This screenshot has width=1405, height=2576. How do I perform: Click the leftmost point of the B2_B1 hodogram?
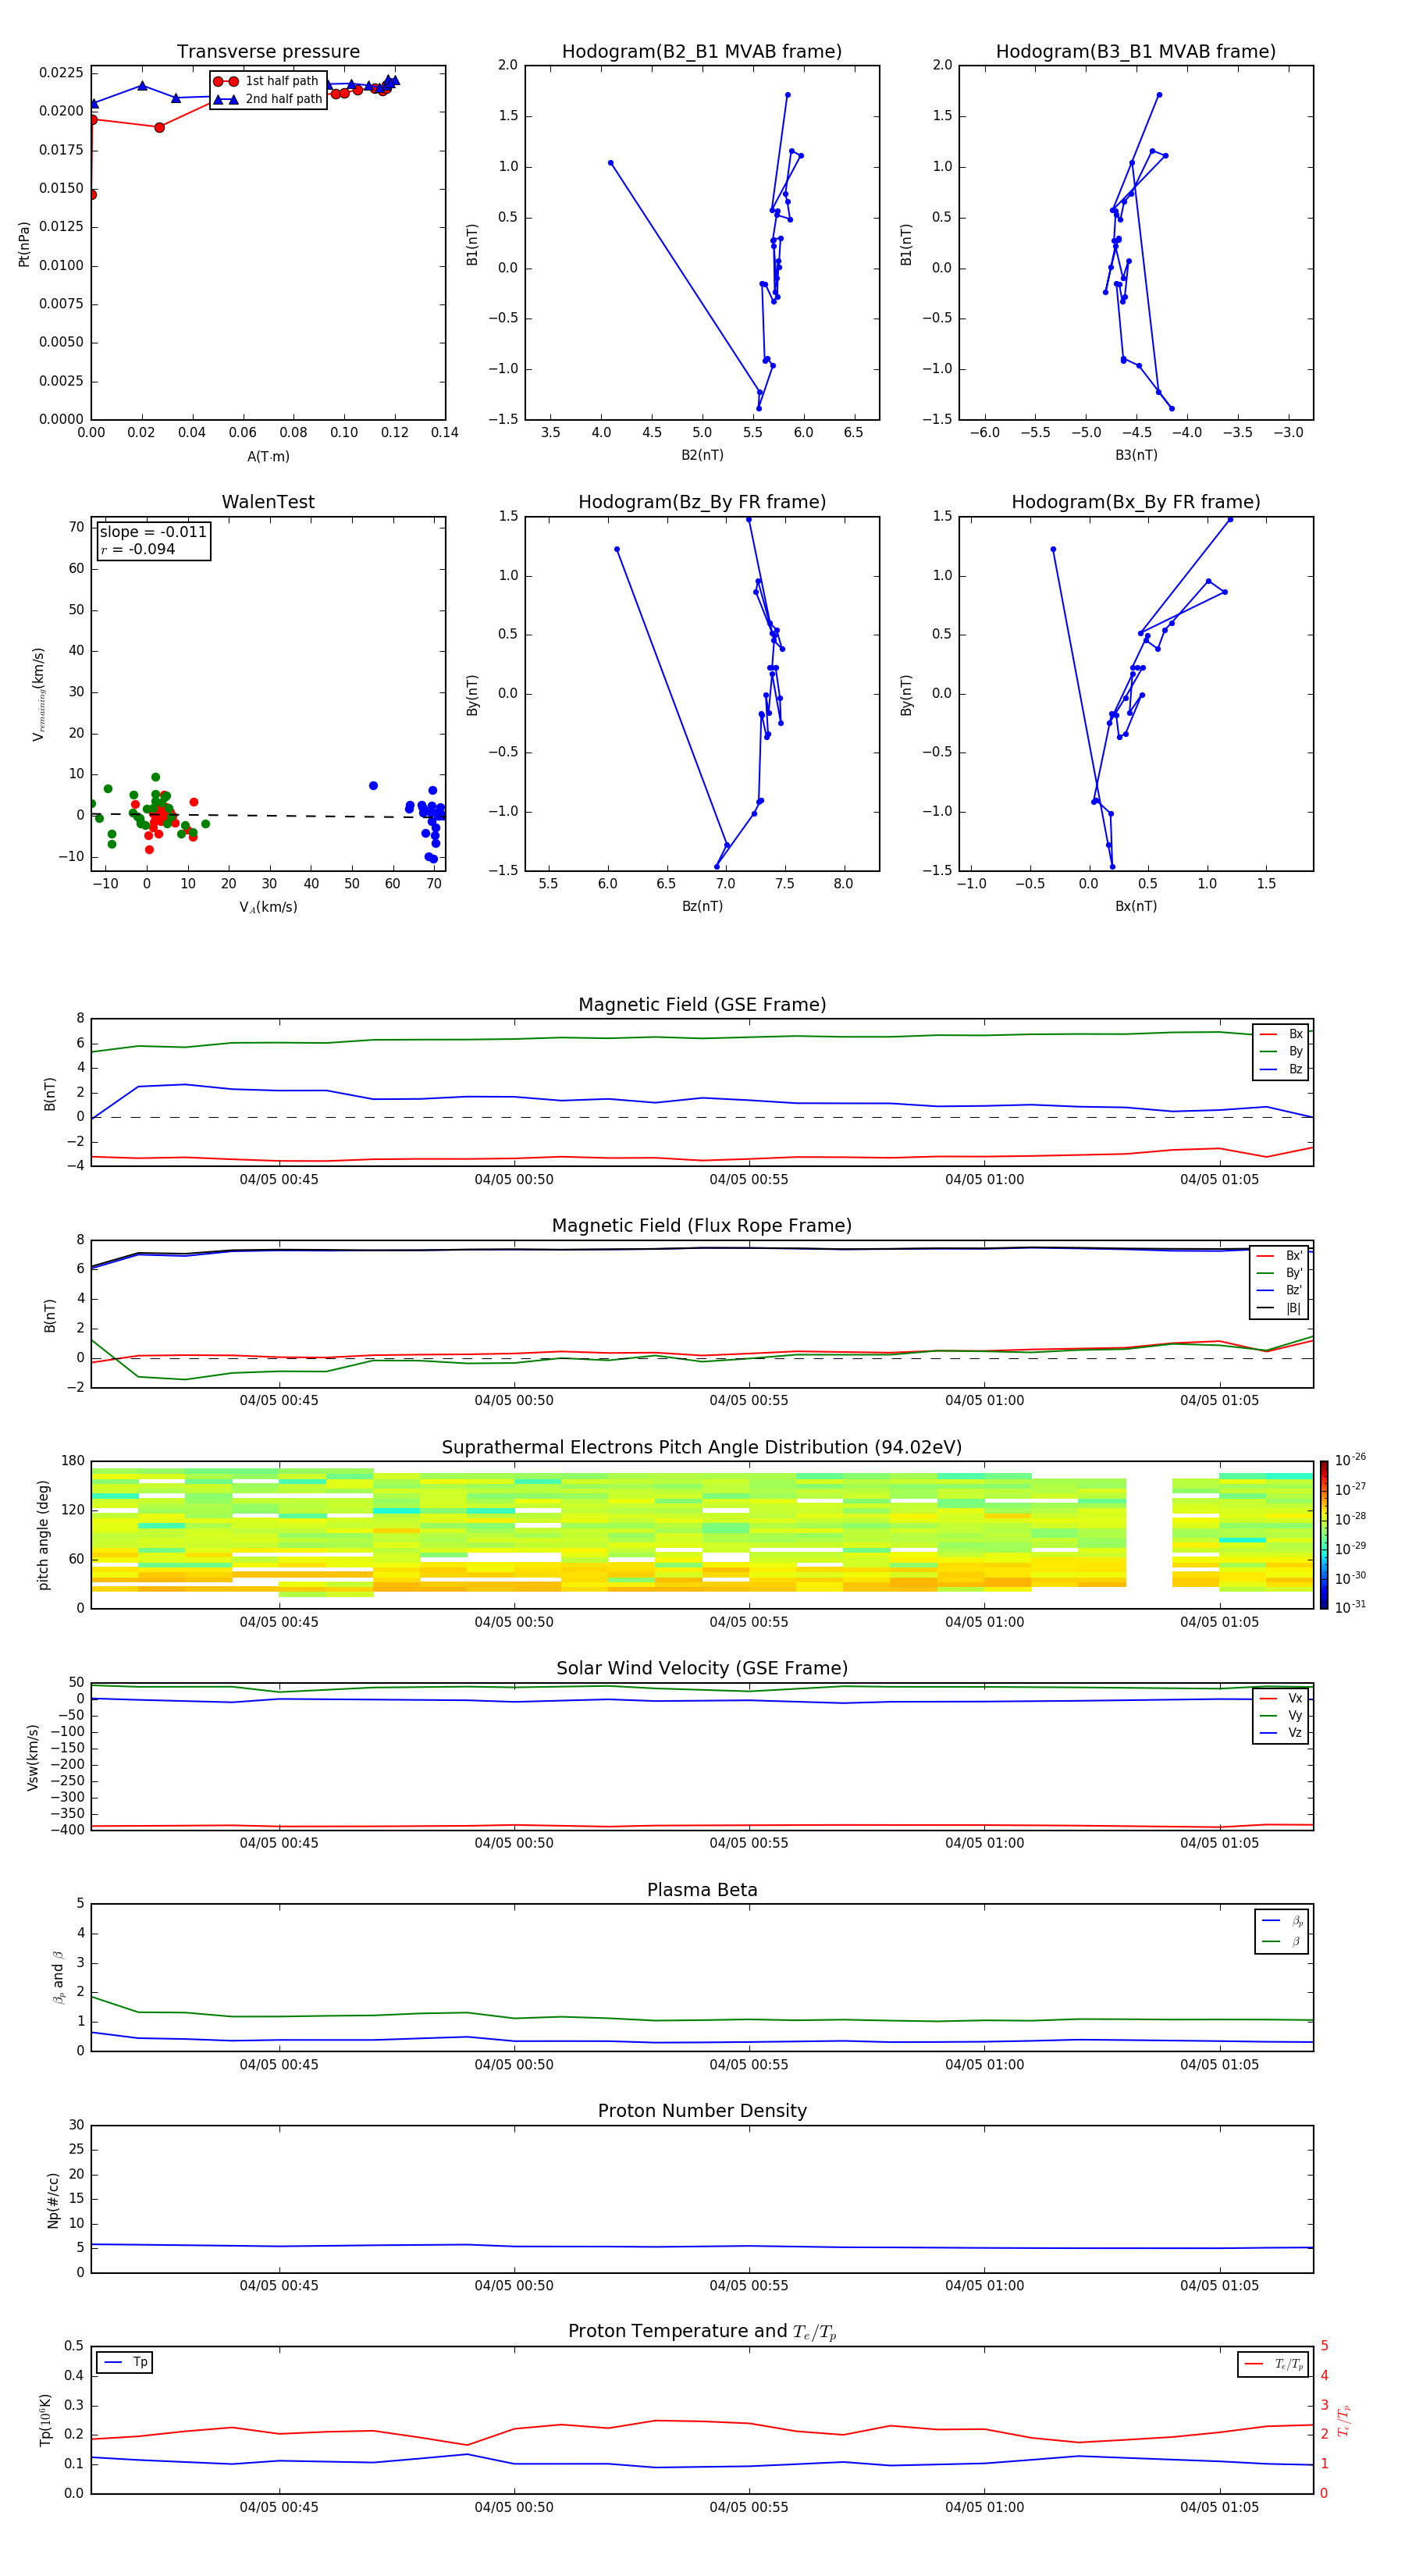[x=611, y=163]
